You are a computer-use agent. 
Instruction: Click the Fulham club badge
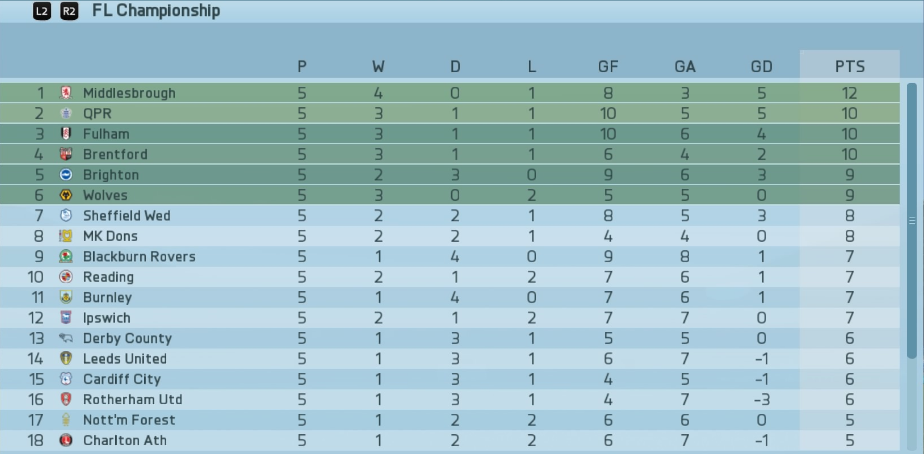(66, 134)
